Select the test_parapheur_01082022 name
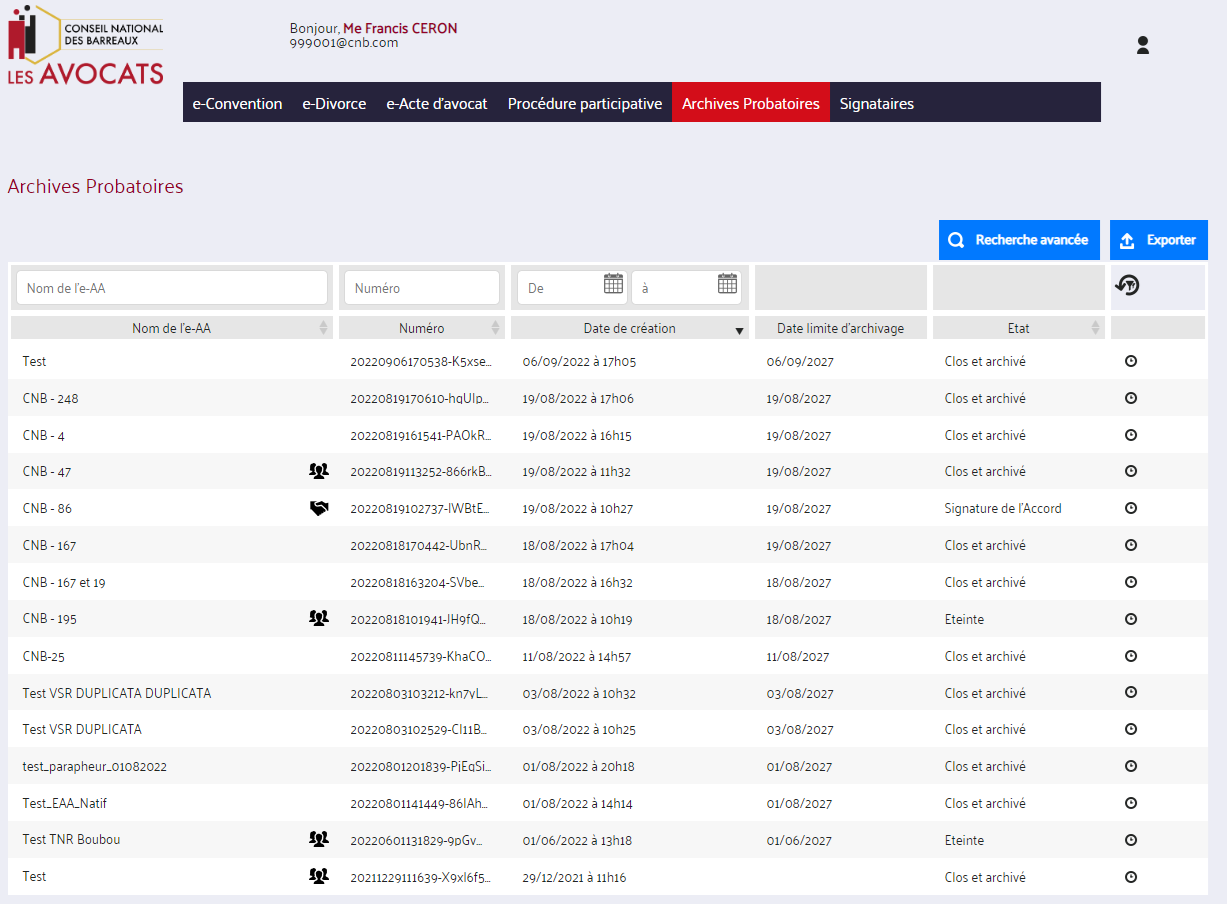Image resolution: width=1227 pixels, height=904 pixels. point(95,766)
